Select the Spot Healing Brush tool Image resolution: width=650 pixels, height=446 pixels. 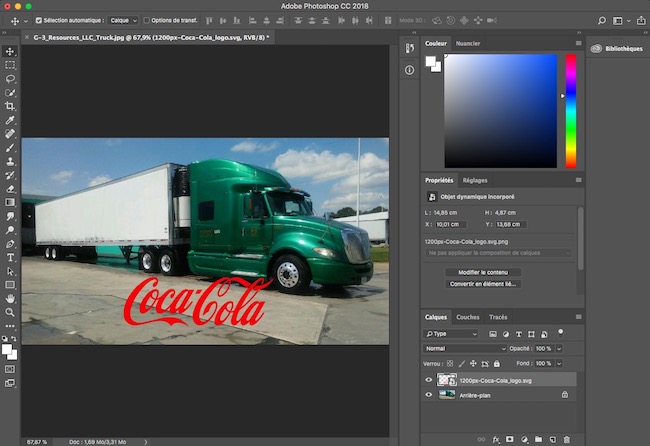point(10,134)
